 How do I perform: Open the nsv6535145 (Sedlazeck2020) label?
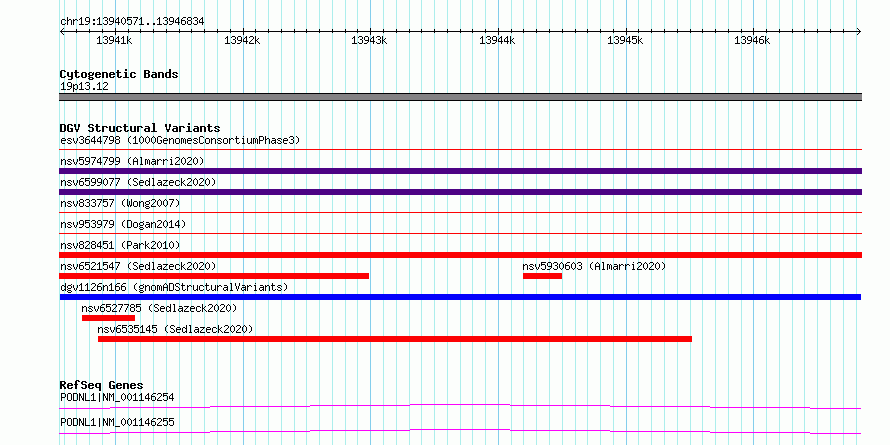click(x=175, y=329)
